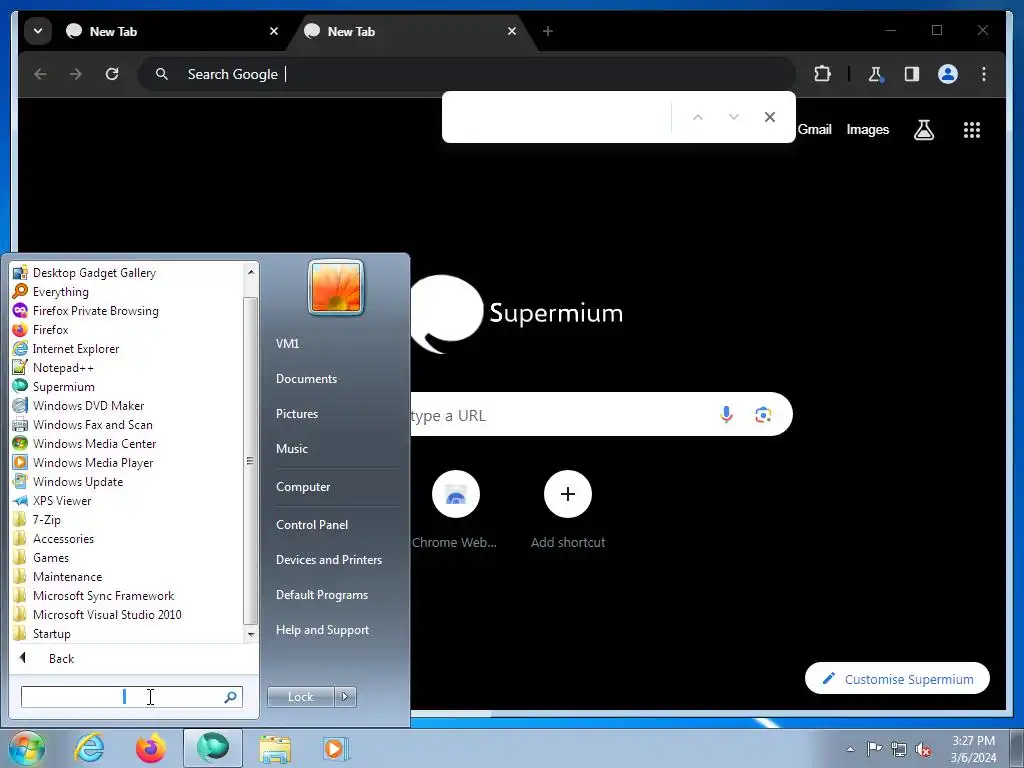Click the find-in-page text field
The image size is (1024, 768).
pyautogui.click(x=558, y=117)
